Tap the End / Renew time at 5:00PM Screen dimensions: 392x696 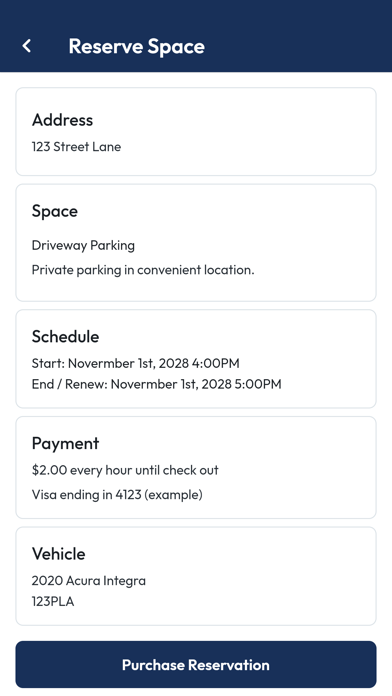click(156, 384)
